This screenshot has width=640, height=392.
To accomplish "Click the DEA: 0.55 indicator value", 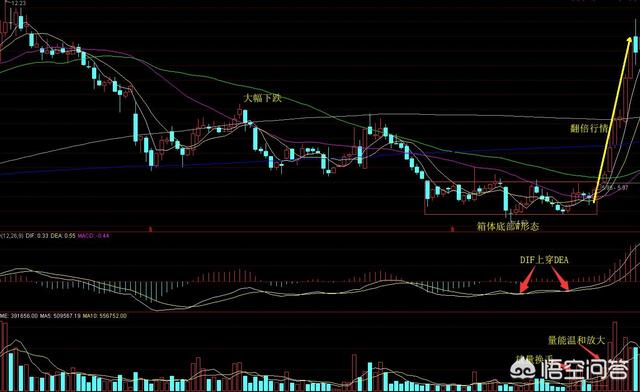I will pyautogui.click(x=63, y=236).
